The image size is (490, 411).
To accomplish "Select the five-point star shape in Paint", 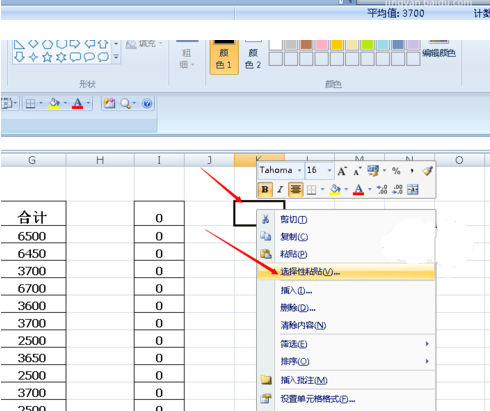I will (47, 57).
